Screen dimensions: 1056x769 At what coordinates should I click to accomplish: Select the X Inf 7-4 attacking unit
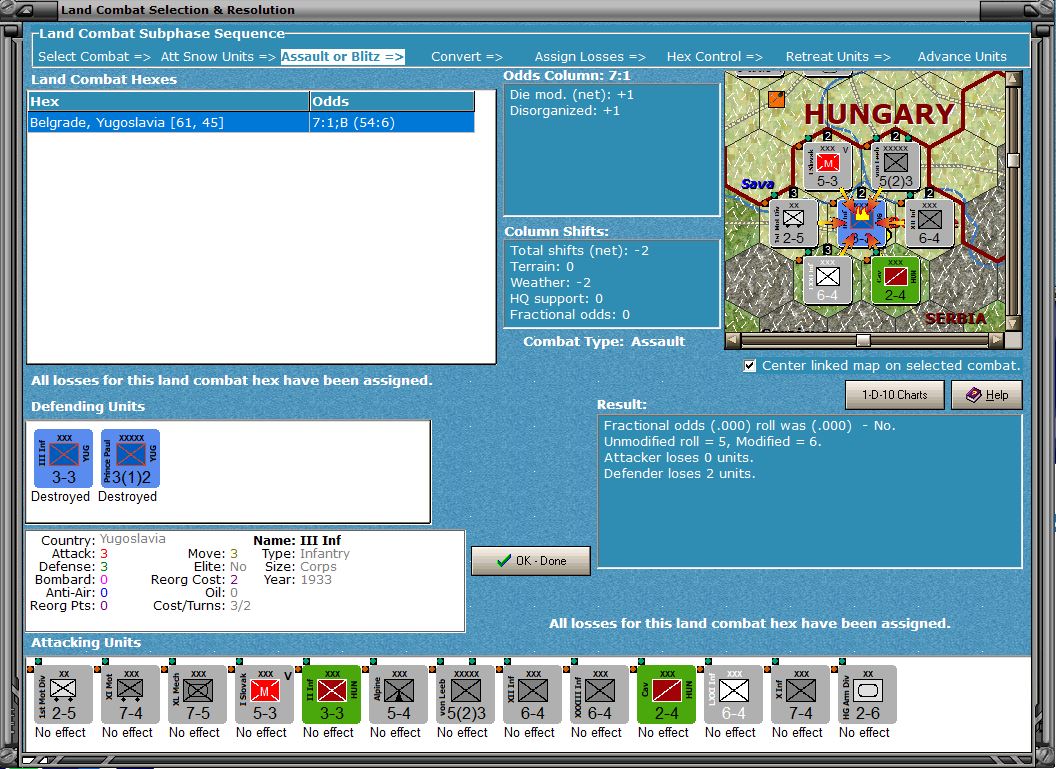pyautogui.click(x=800, y=695)
